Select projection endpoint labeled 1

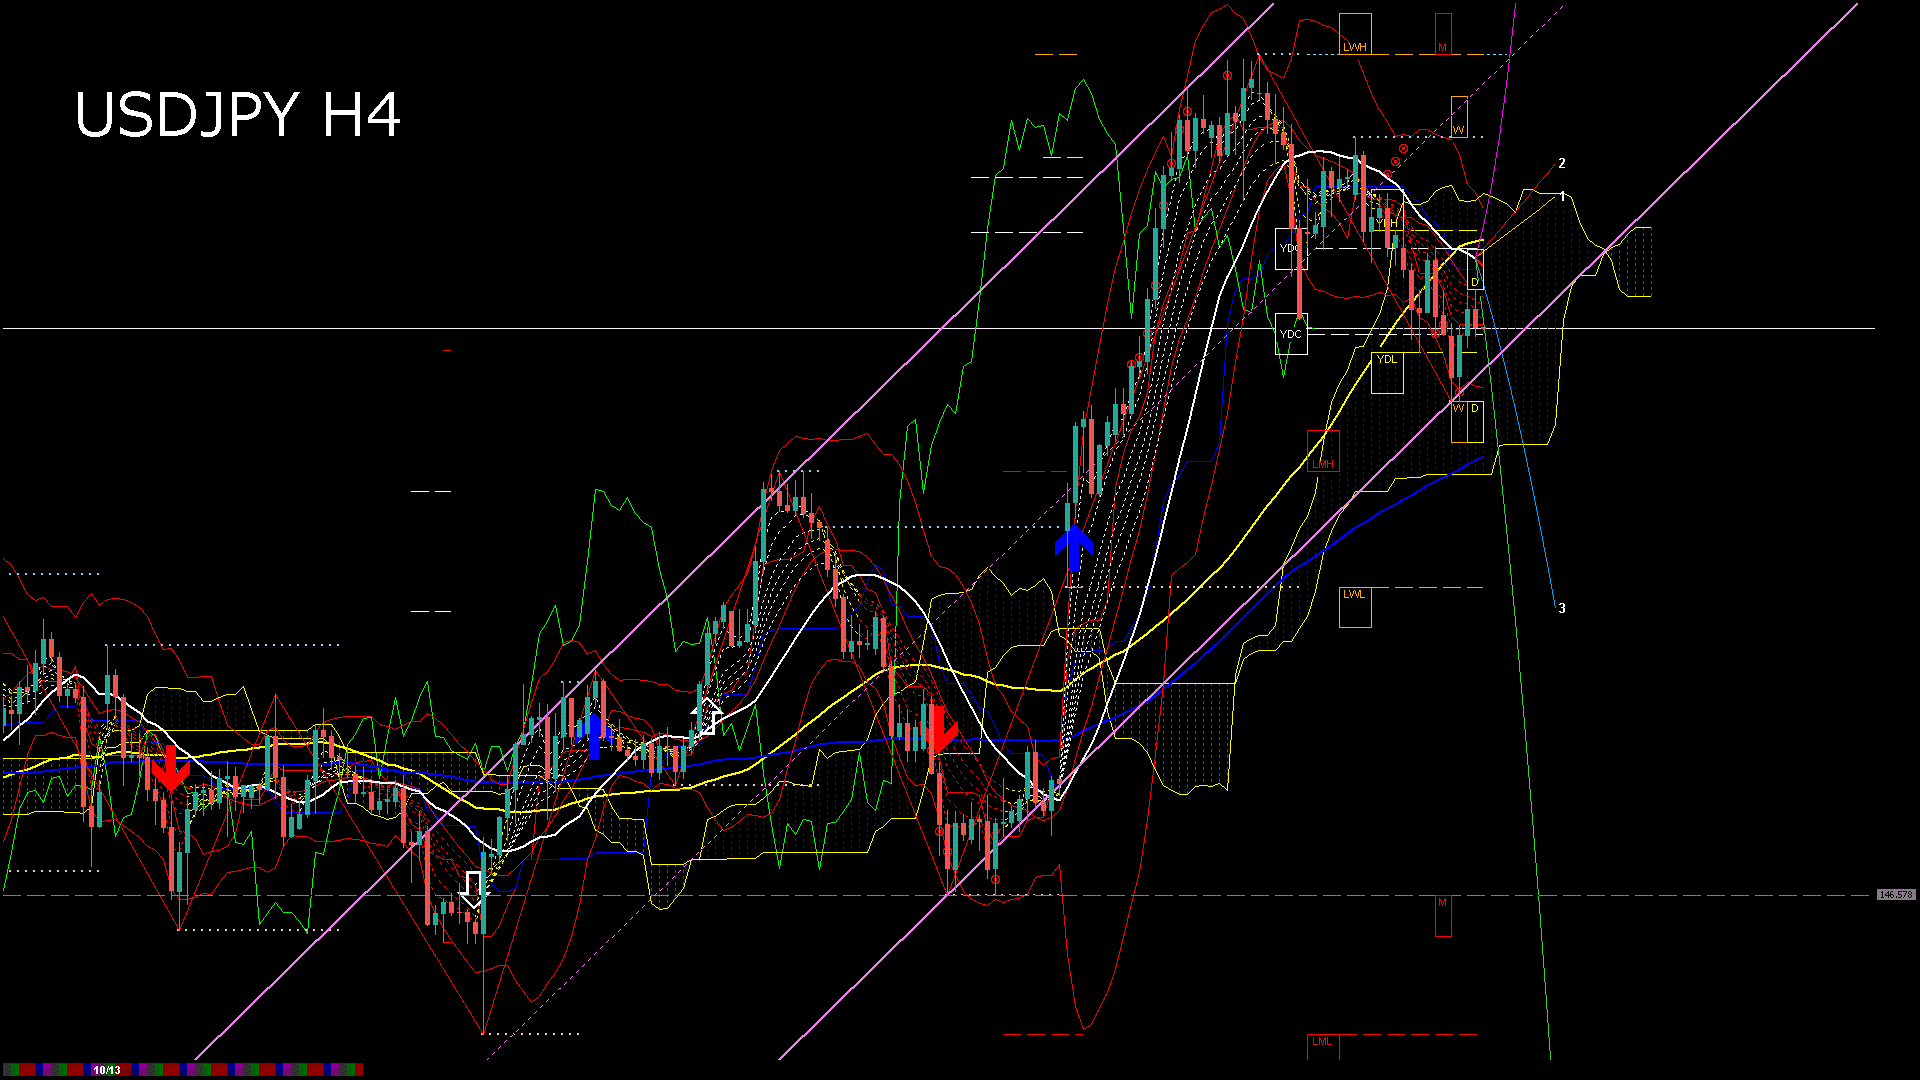coord(1562,196)
